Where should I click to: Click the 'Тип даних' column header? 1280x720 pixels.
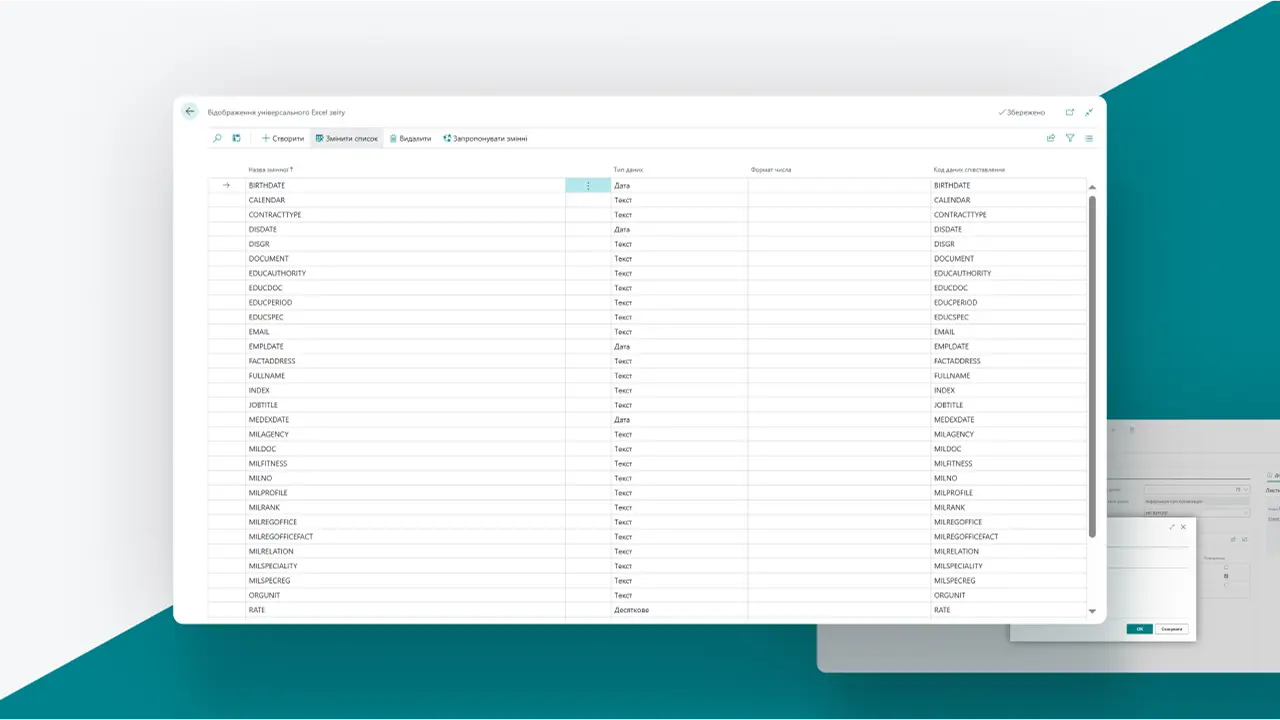628,170
